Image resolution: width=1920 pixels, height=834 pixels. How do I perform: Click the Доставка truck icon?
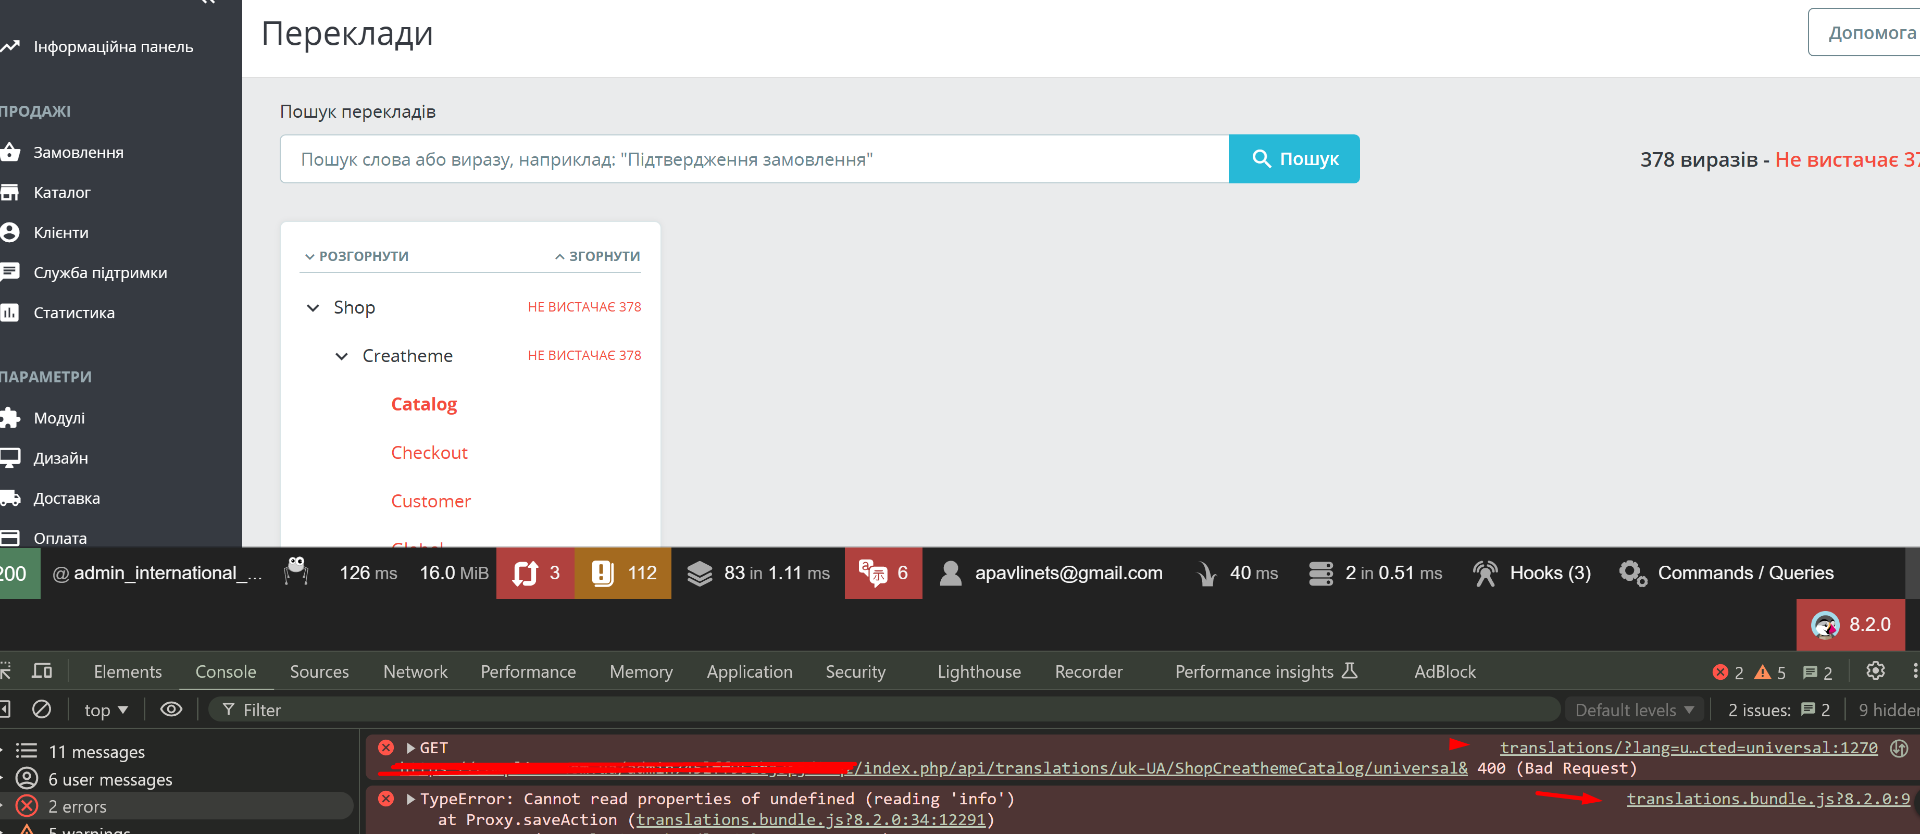pos(10,498)
